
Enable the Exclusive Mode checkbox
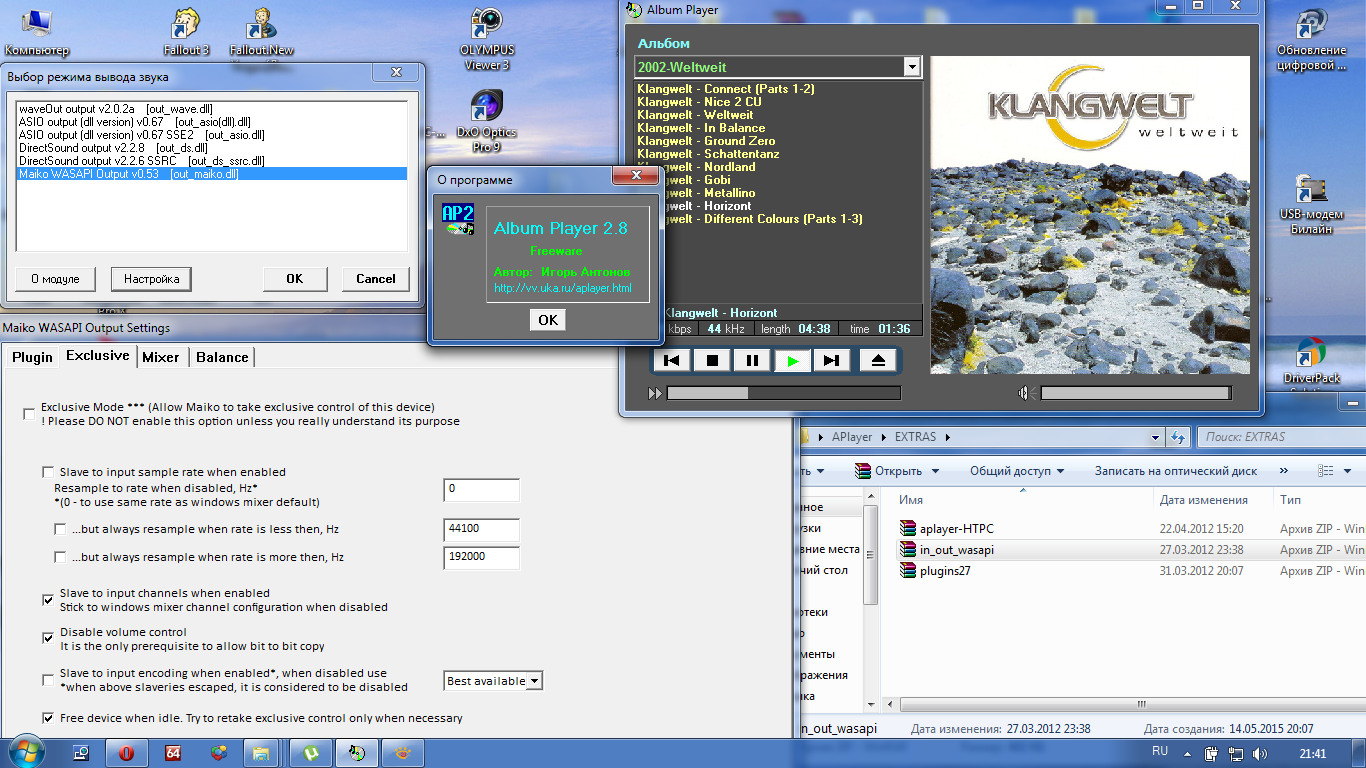(x=29, y=414)
